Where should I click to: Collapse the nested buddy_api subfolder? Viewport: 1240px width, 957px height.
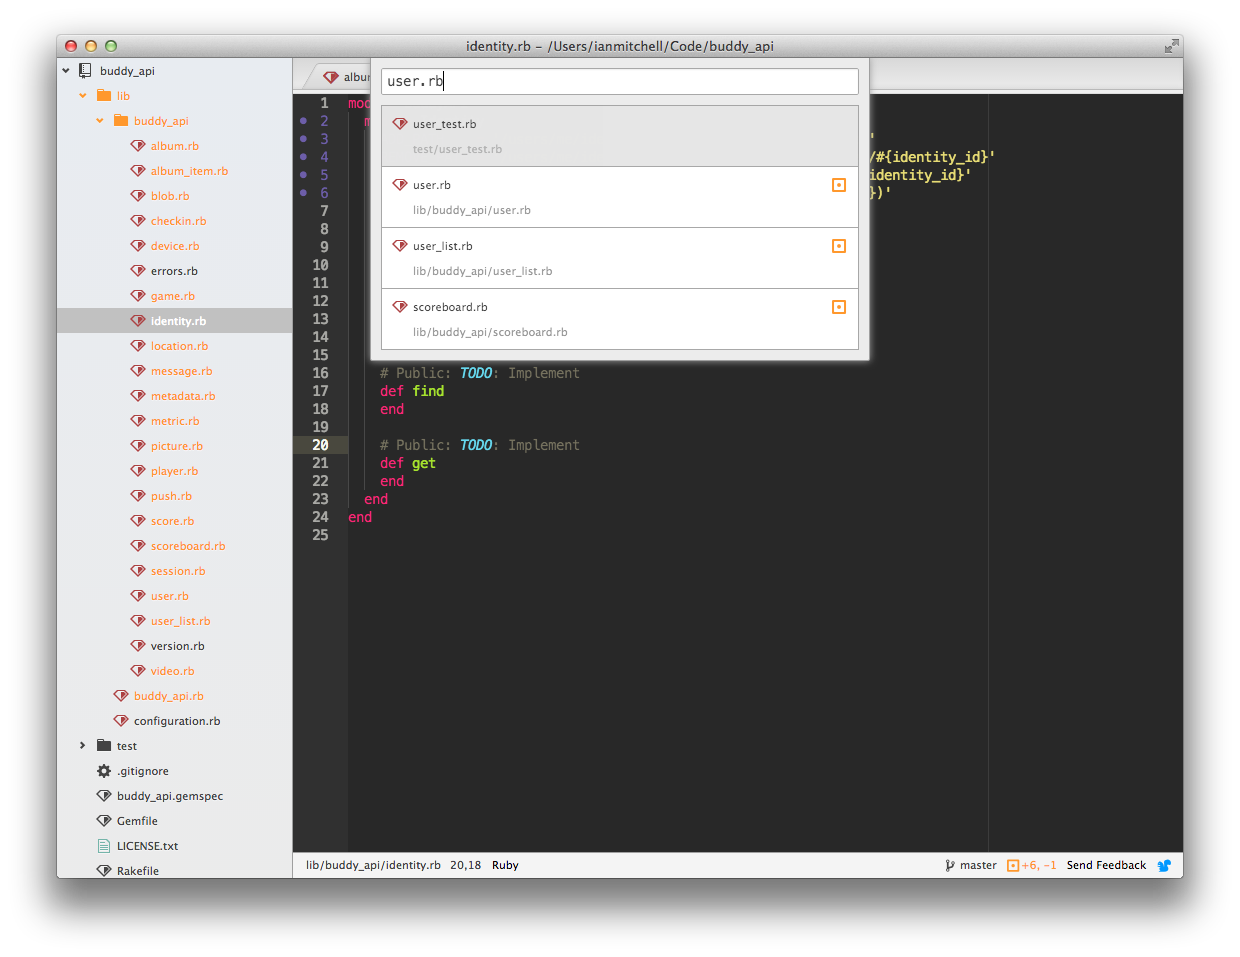(100, 121)
